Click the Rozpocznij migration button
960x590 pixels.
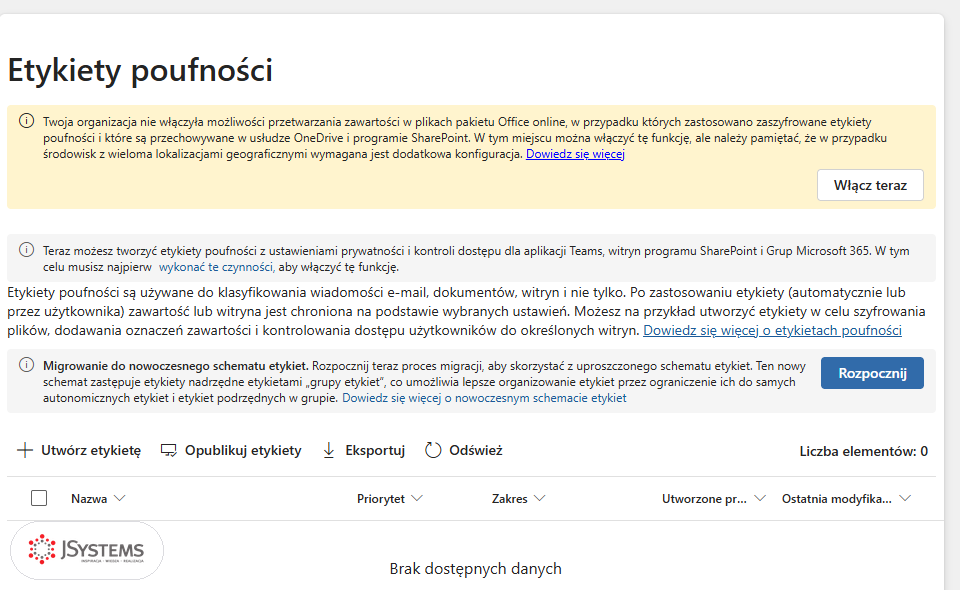click(x=872, y=373)
